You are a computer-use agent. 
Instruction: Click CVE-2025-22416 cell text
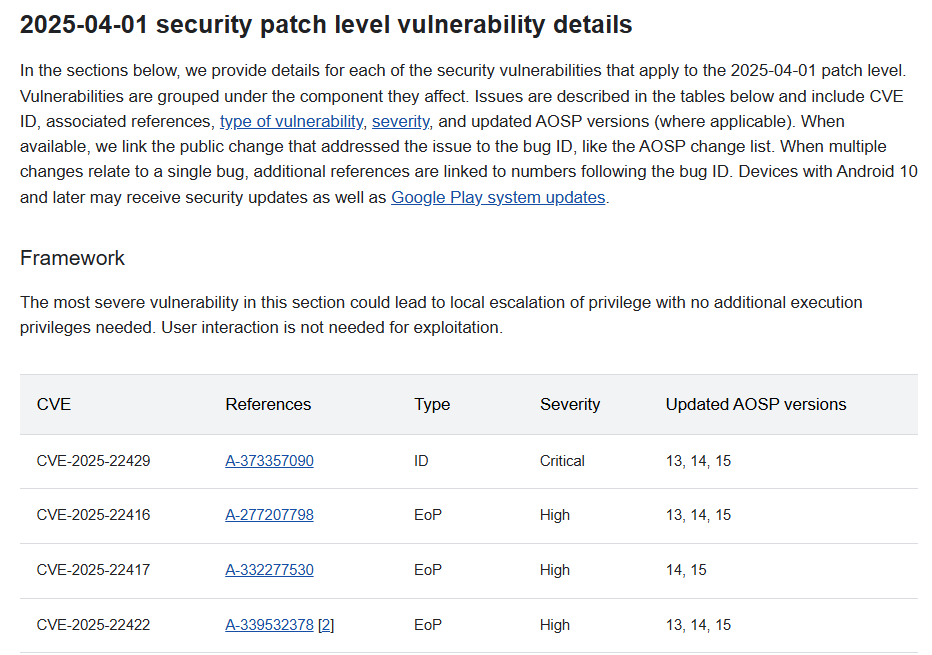[93, 515]
